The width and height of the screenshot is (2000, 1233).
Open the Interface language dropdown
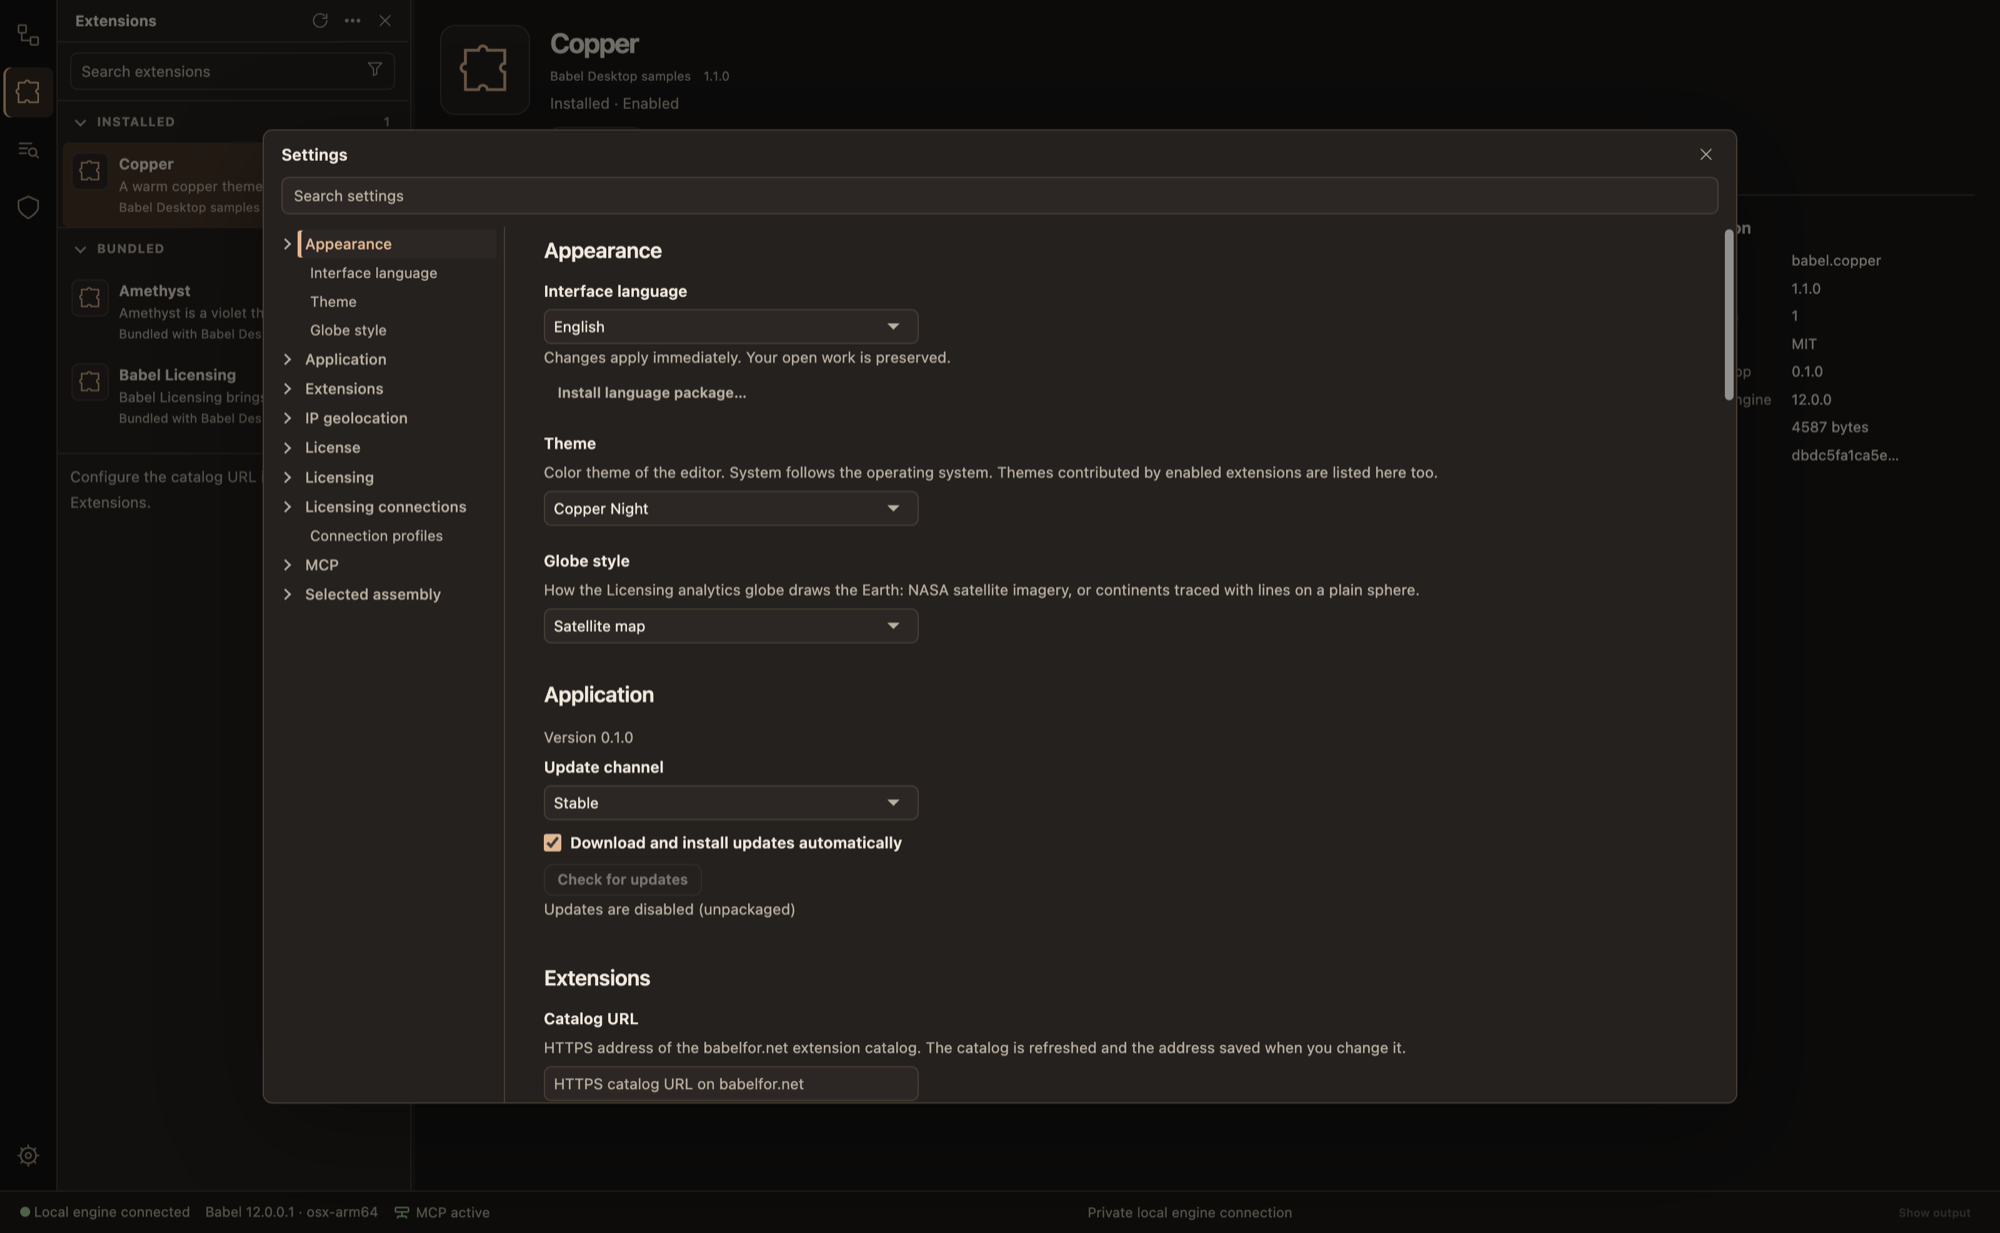(731, 327)
